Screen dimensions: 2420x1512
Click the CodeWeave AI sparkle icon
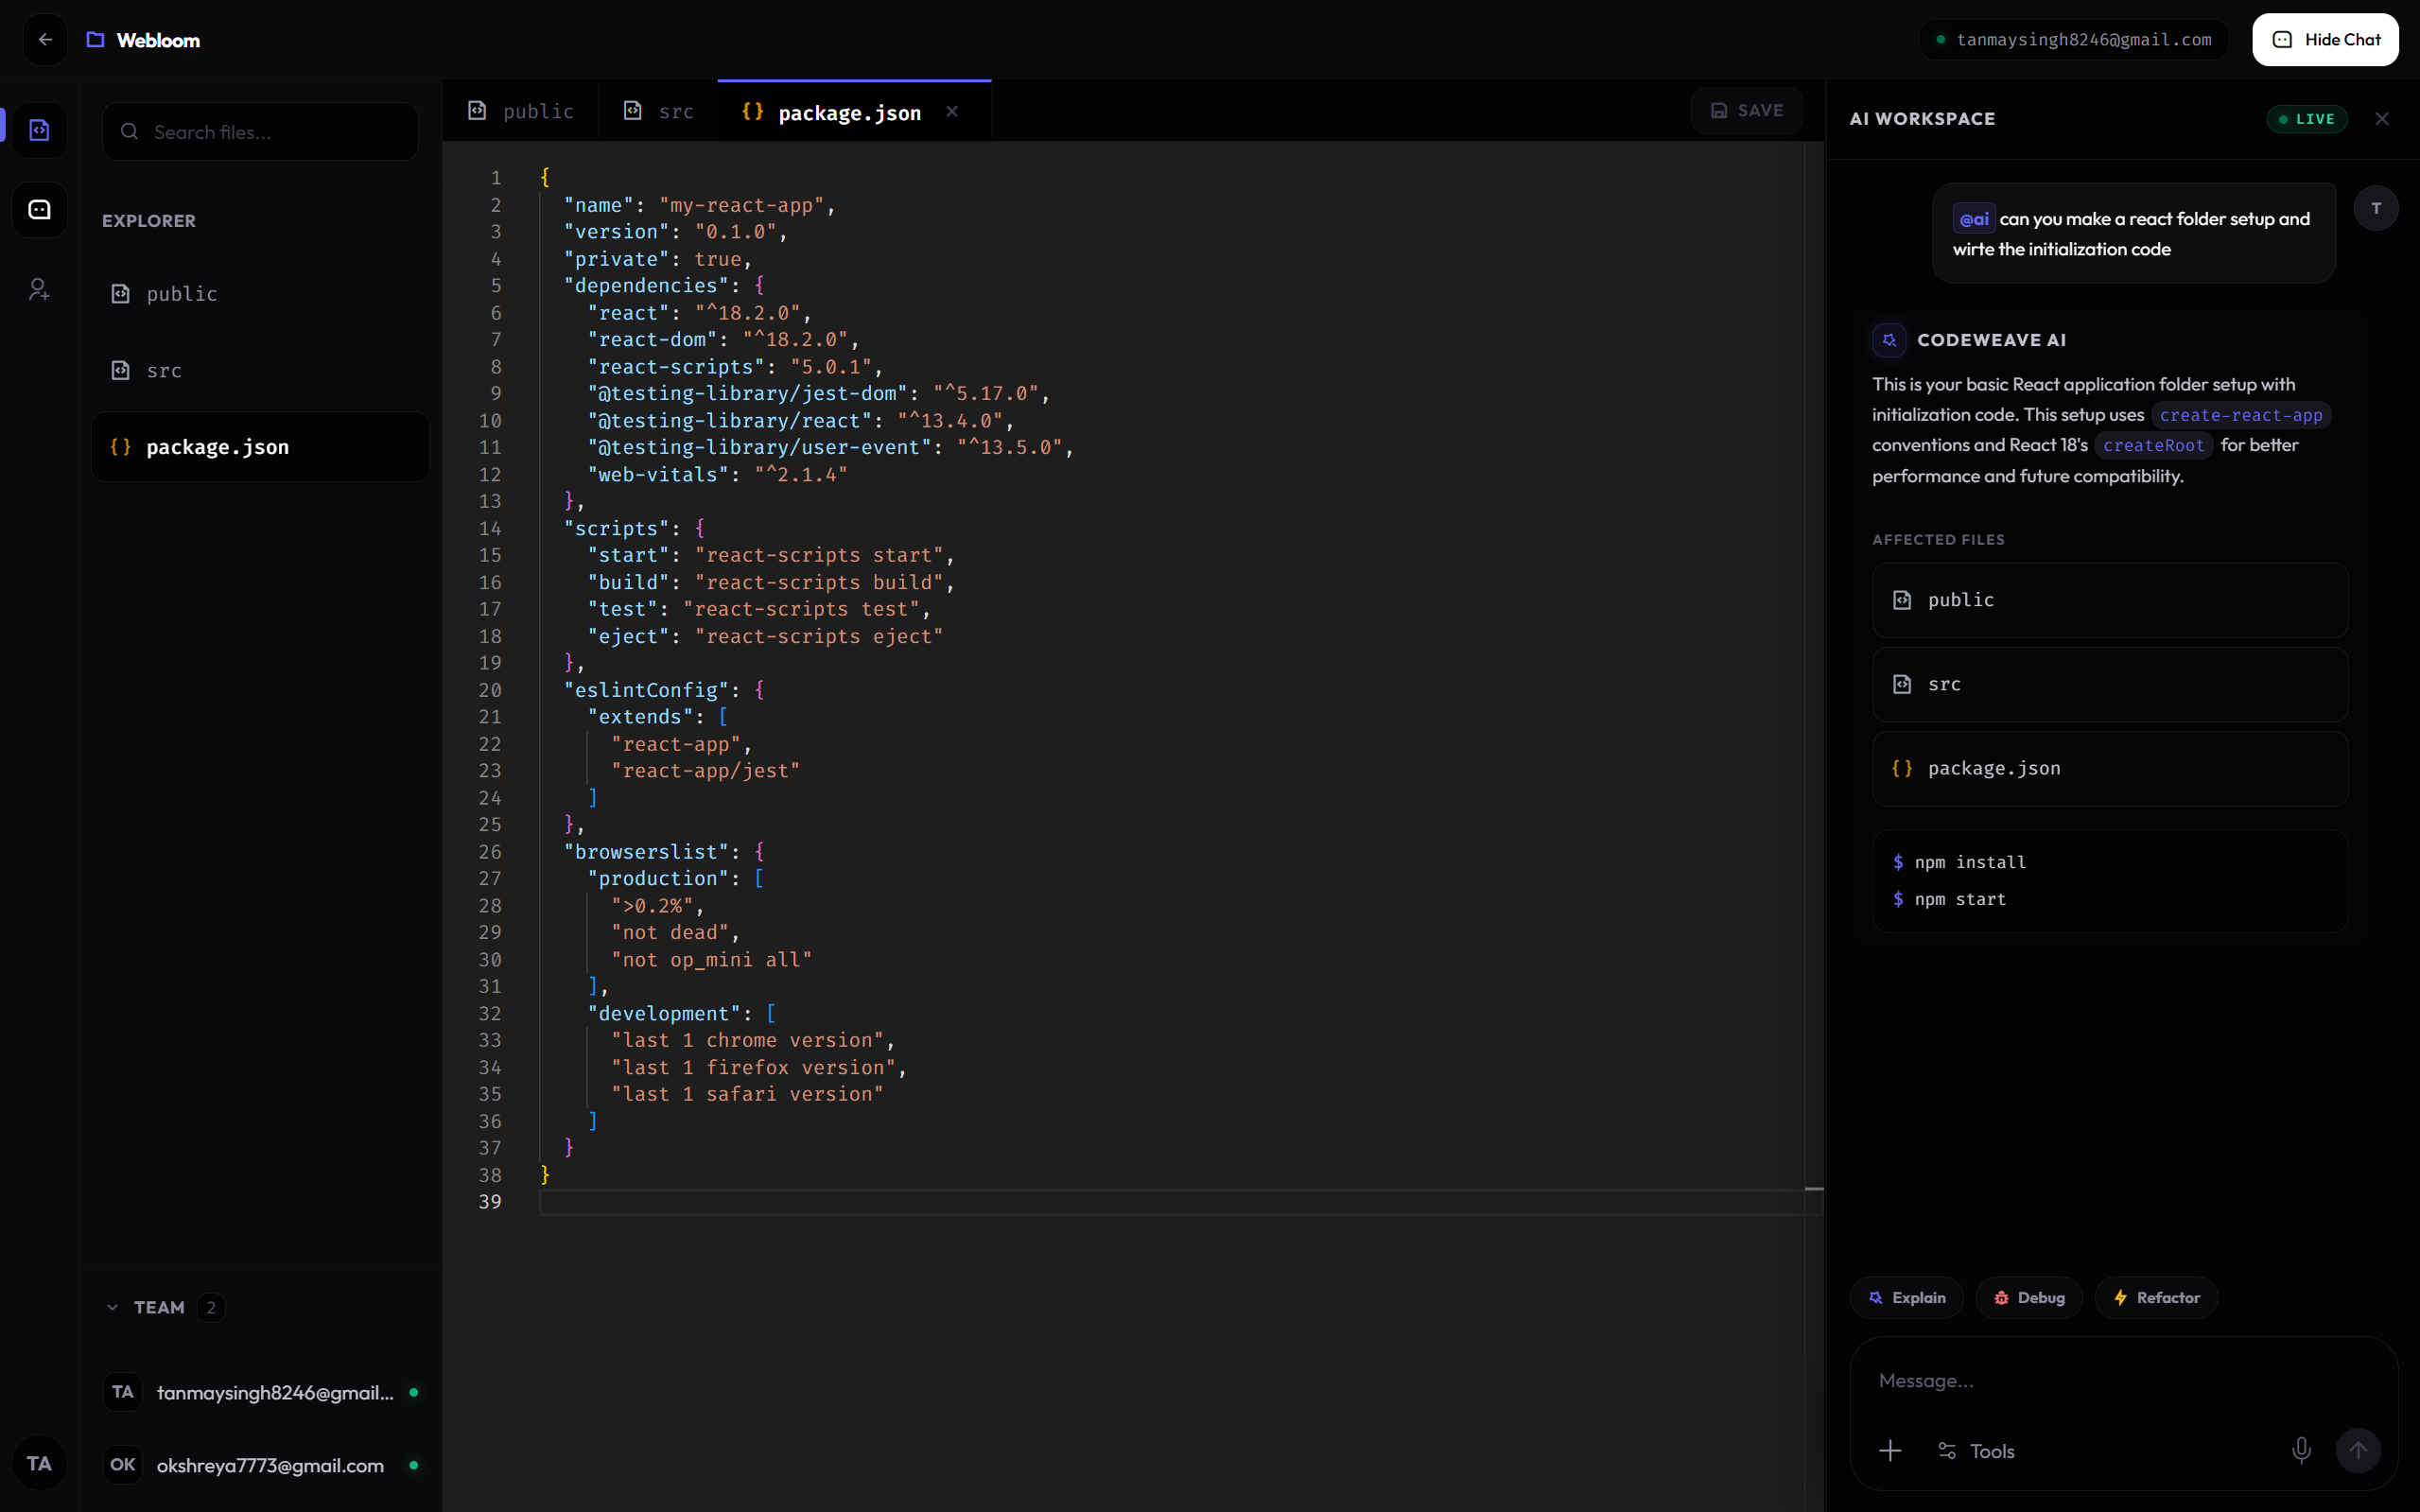(x=1889, y=340)
